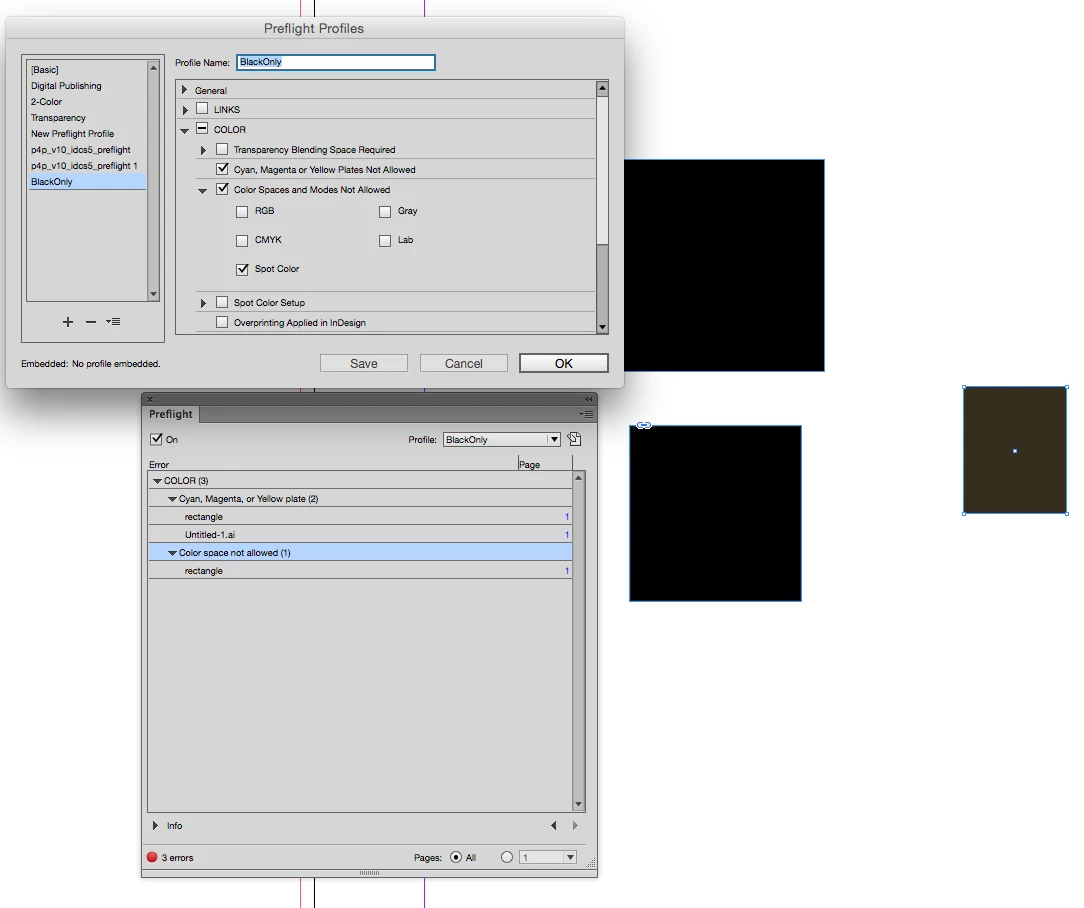Toggle the COLOR category checkbox
Image resolution: width=1084 pixels, height=908 pixels.
coord(202,129)
